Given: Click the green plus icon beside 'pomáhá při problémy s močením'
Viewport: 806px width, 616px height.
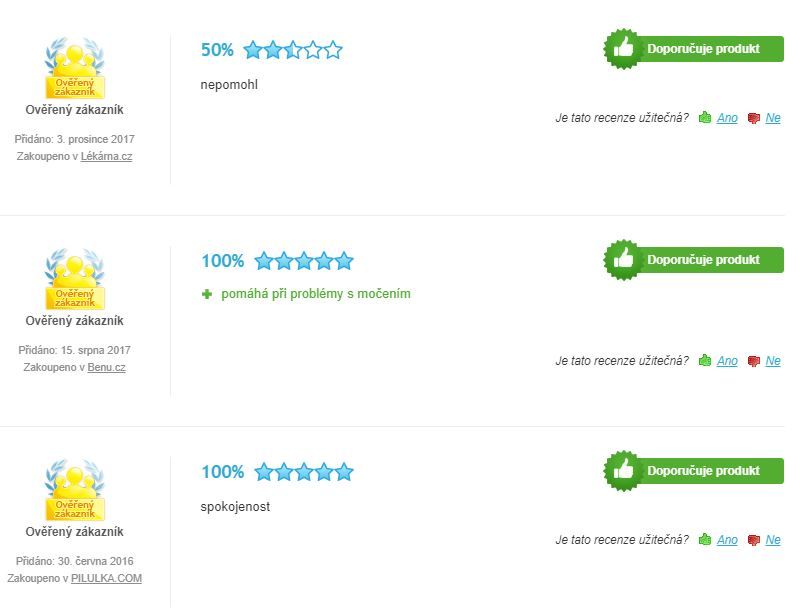Looking at the screenshot, I should [207, 294].
